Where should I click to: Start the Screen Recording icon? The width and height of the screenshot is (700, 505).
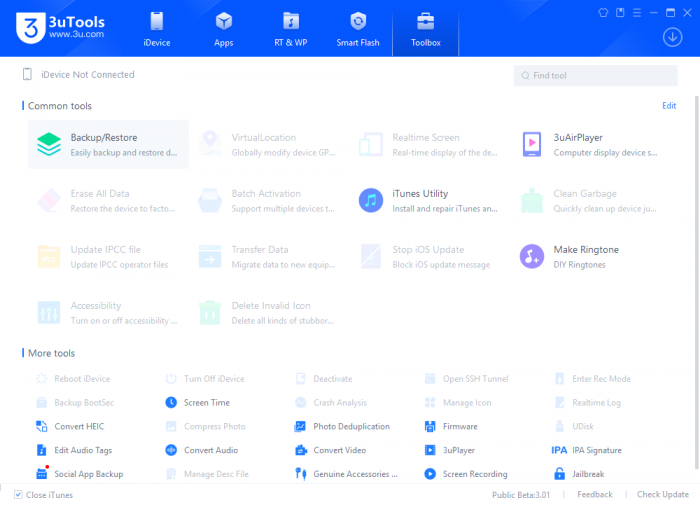pos(430,474)
